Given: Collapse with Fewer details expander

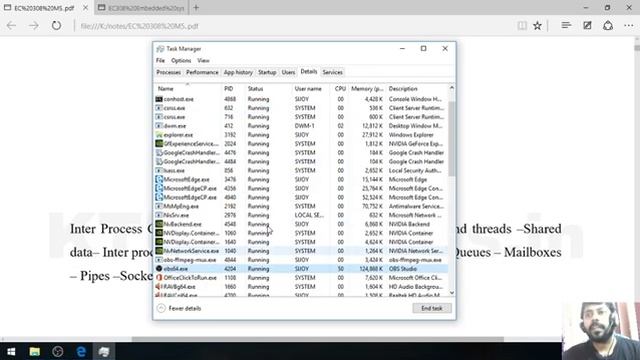Looking at the screenshot, I should click(179, 308).
